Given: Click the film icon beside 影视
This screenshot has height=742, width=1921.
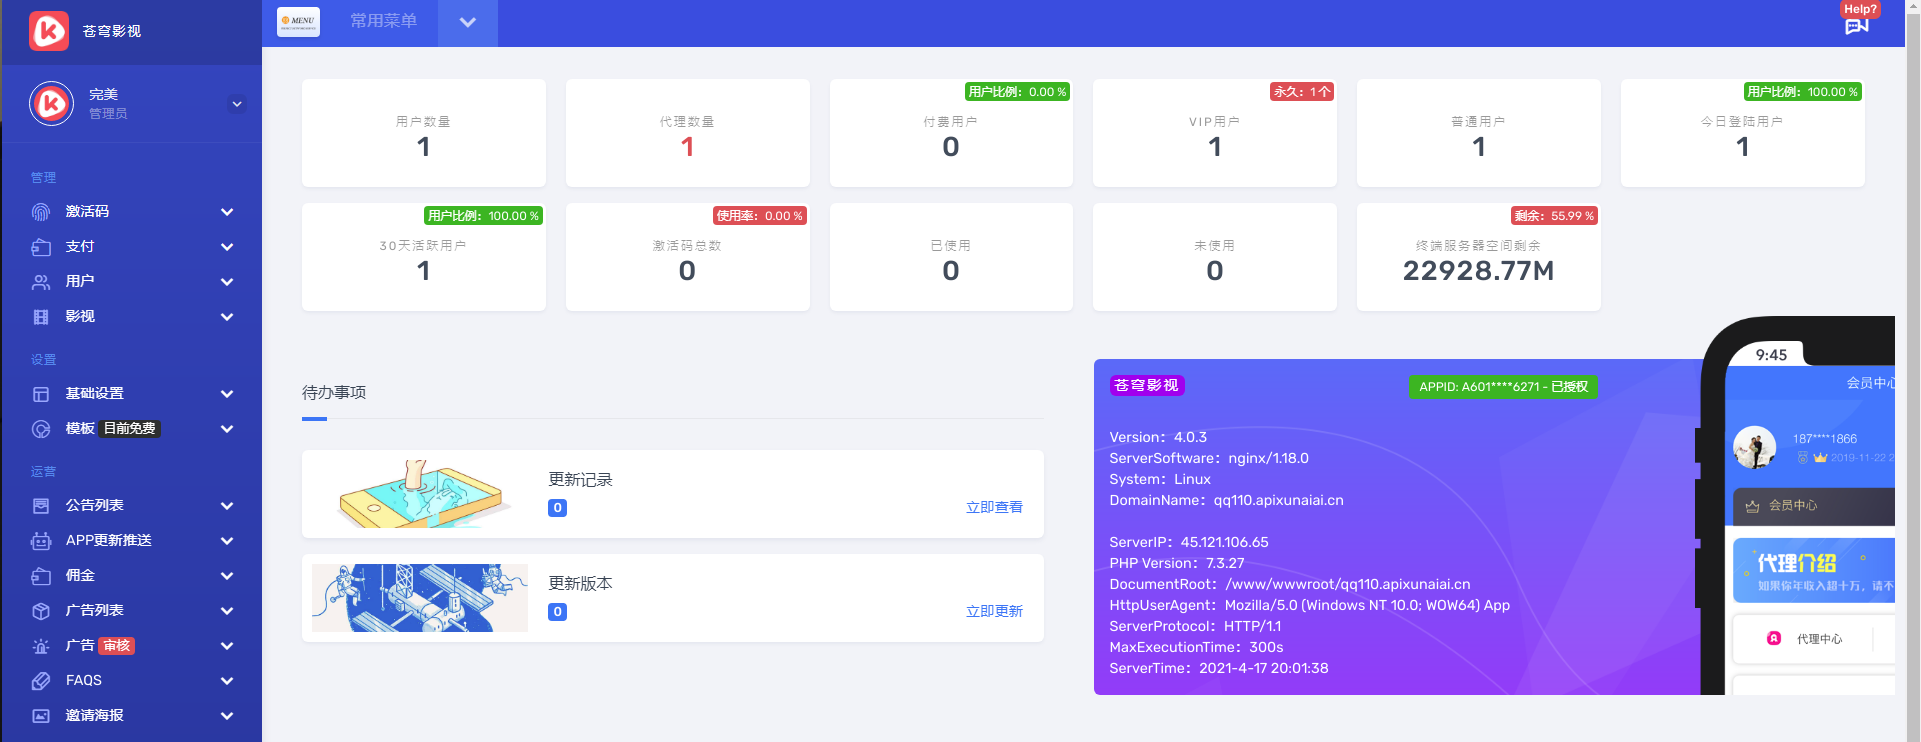Looking at the screenshot, I should 41,317.
